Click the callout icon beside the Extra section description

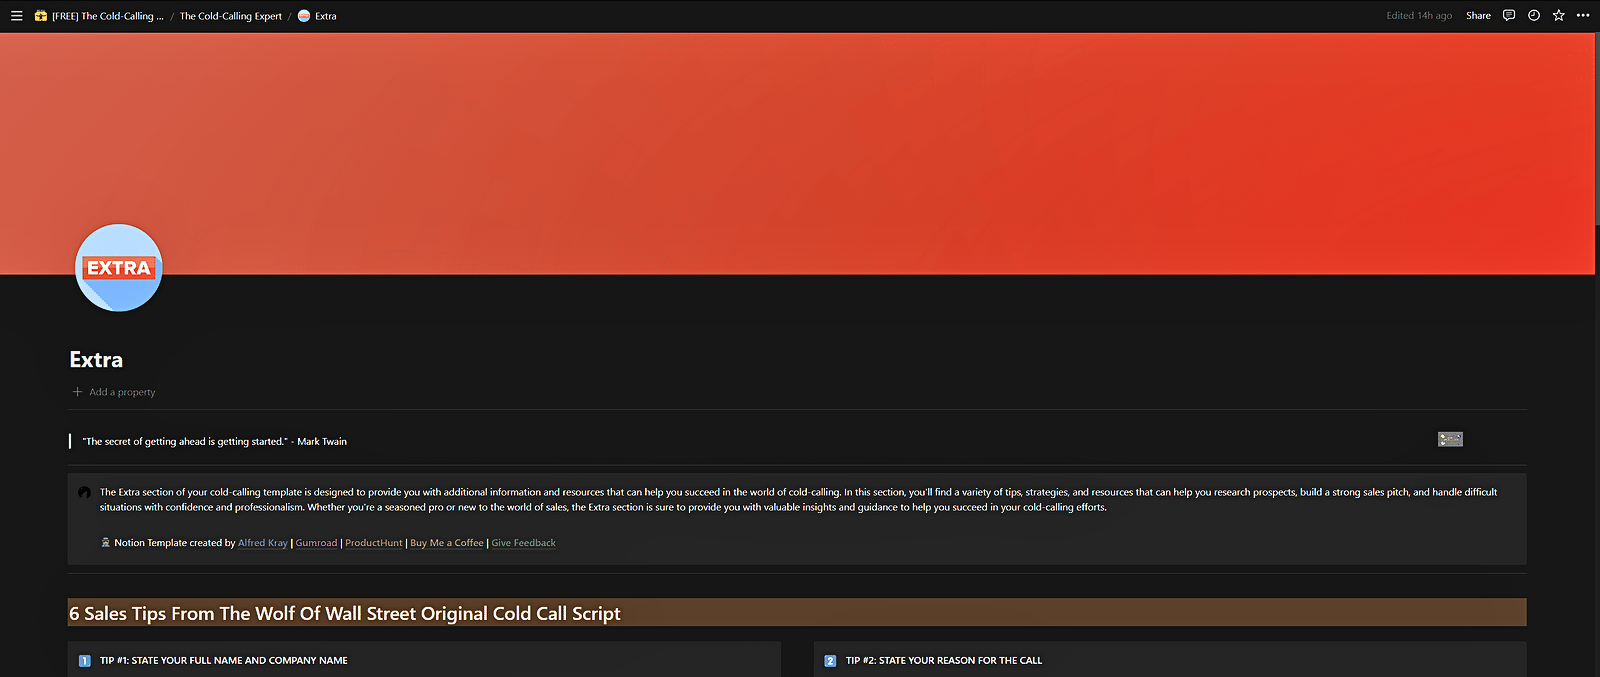click(x=84, y=492)
